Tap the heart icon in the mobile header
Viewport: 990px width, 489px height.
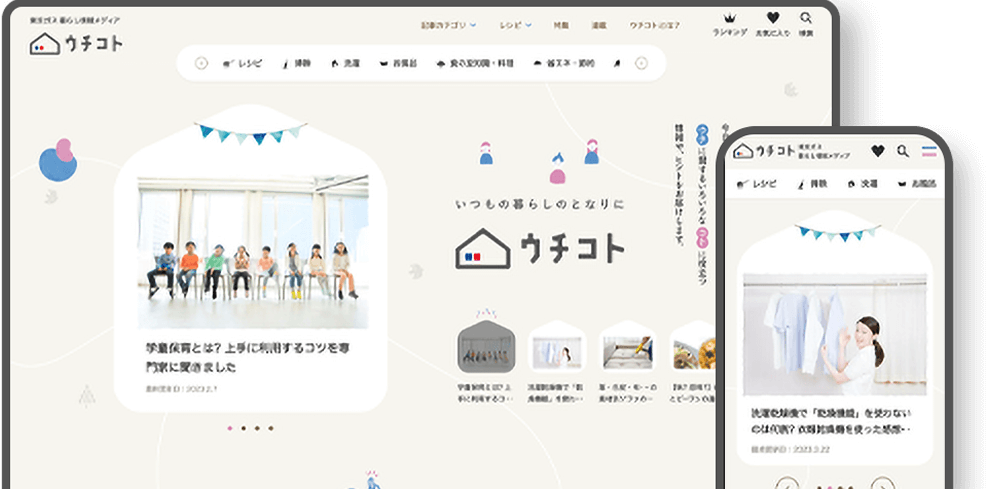(877, 151)
